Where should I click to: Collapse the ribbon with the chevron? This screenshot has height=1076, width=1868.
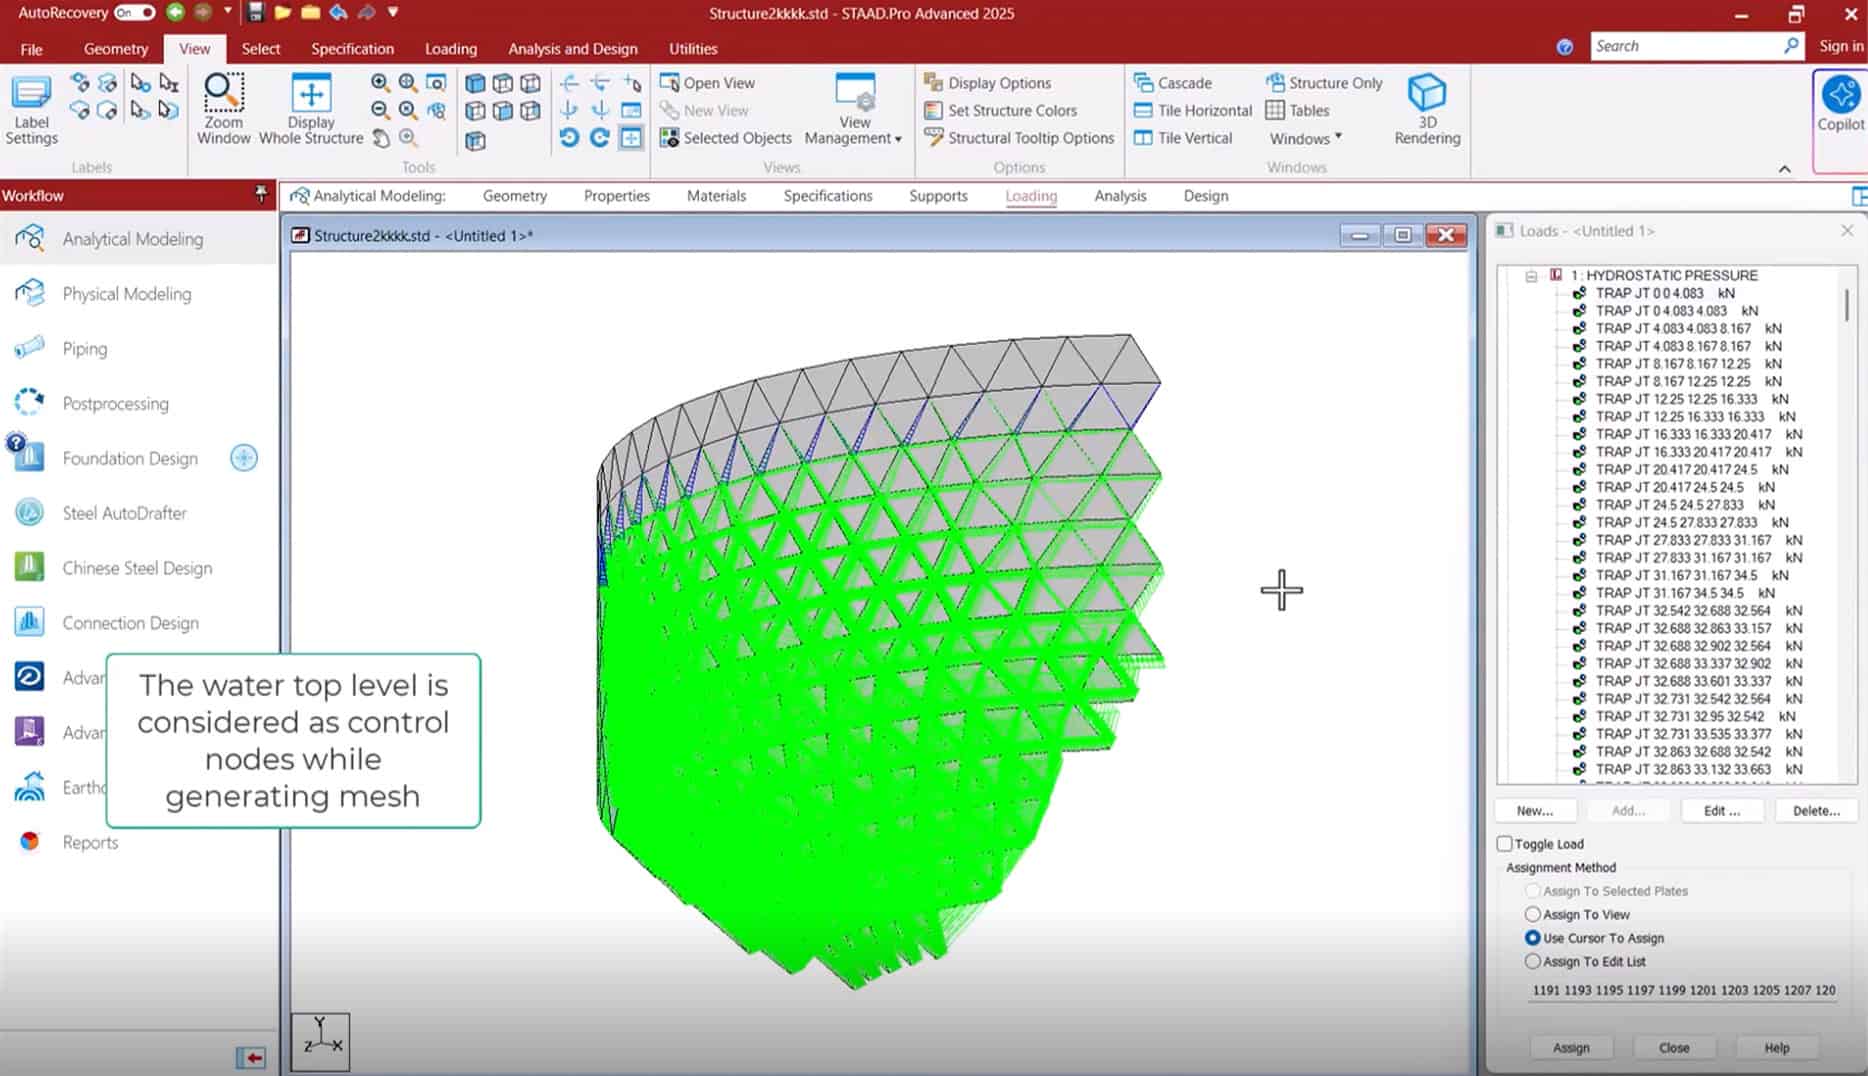coord(1784,169)
